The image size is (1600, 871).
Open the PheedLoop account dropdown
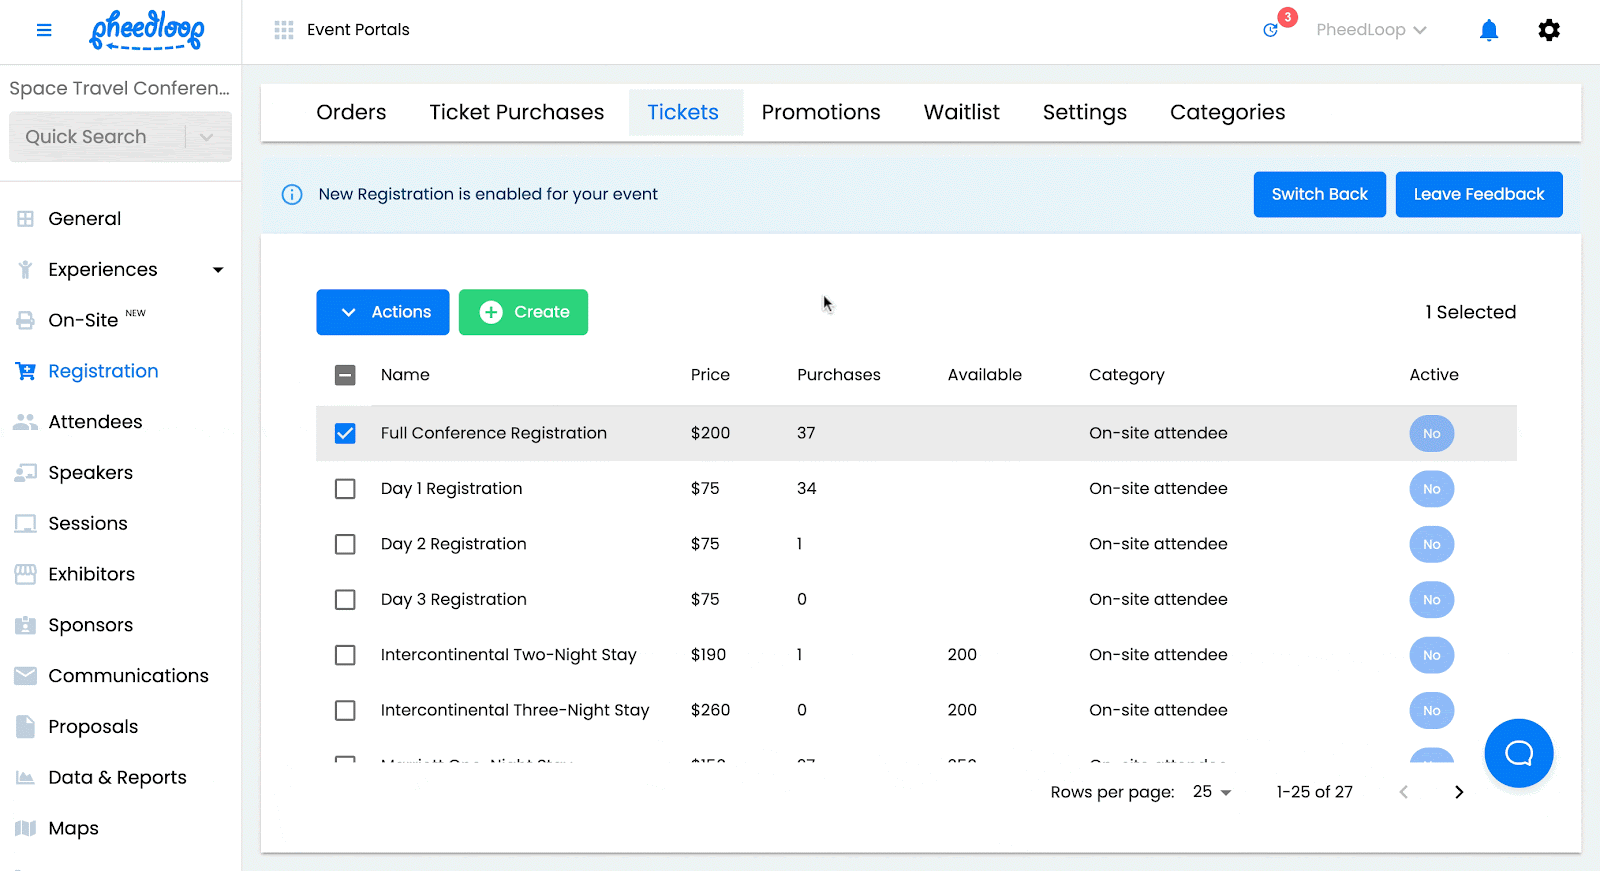tap(1370, 30)
